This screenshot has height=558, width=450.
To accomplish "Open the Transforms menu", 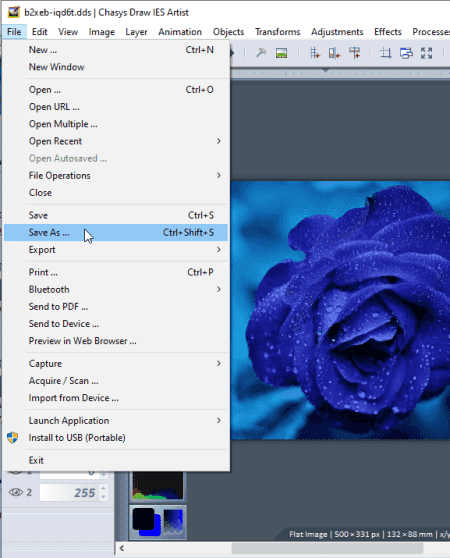I will pyautogui.click(x=277, y=32).
